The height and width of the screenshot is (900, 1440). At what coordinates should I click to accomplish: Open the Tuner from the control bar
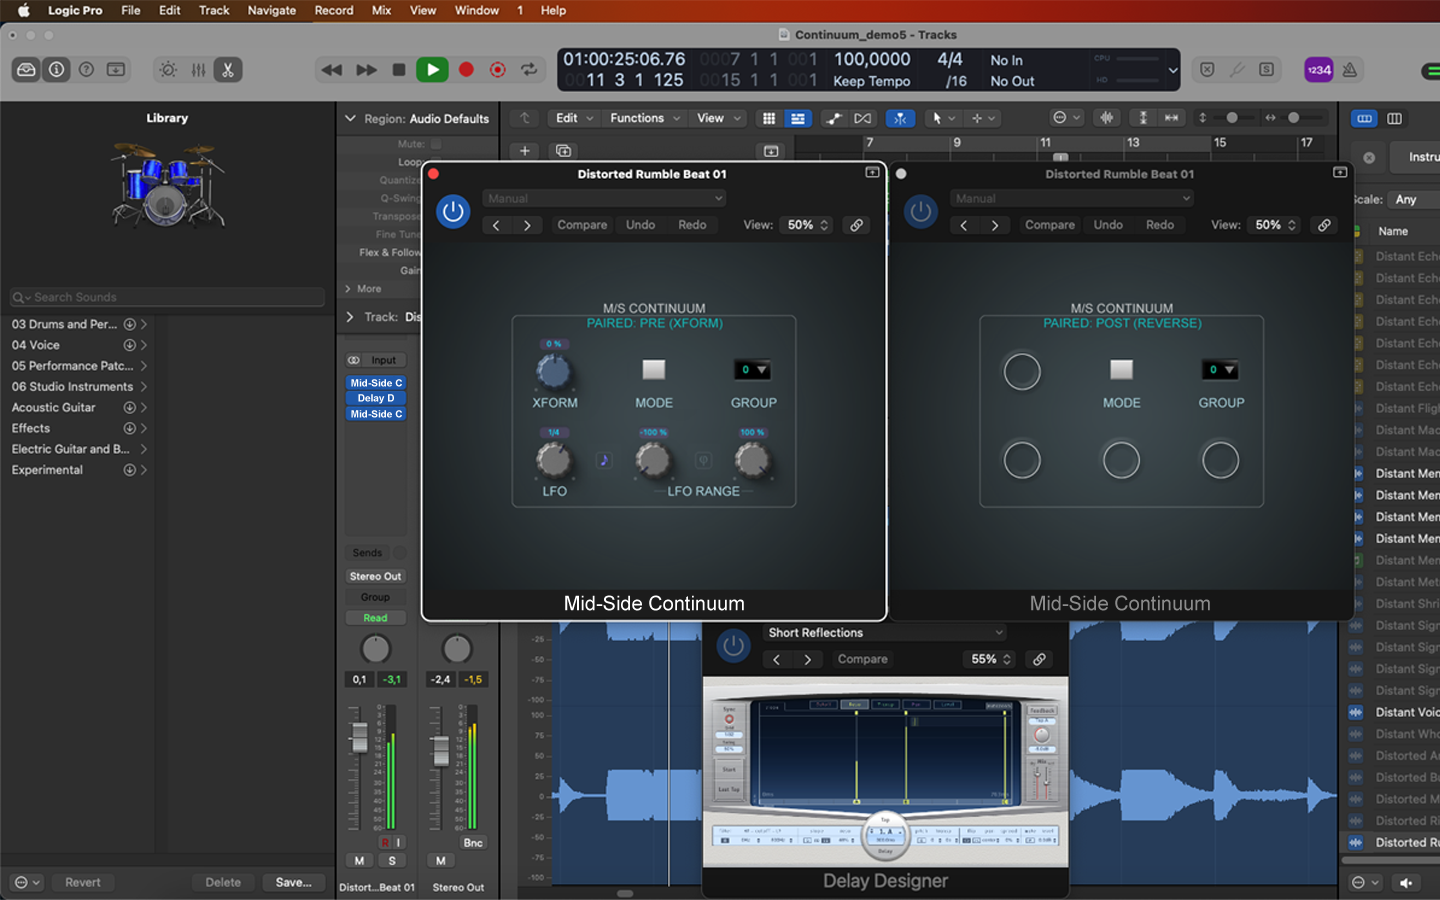[x=1237, y=70]
